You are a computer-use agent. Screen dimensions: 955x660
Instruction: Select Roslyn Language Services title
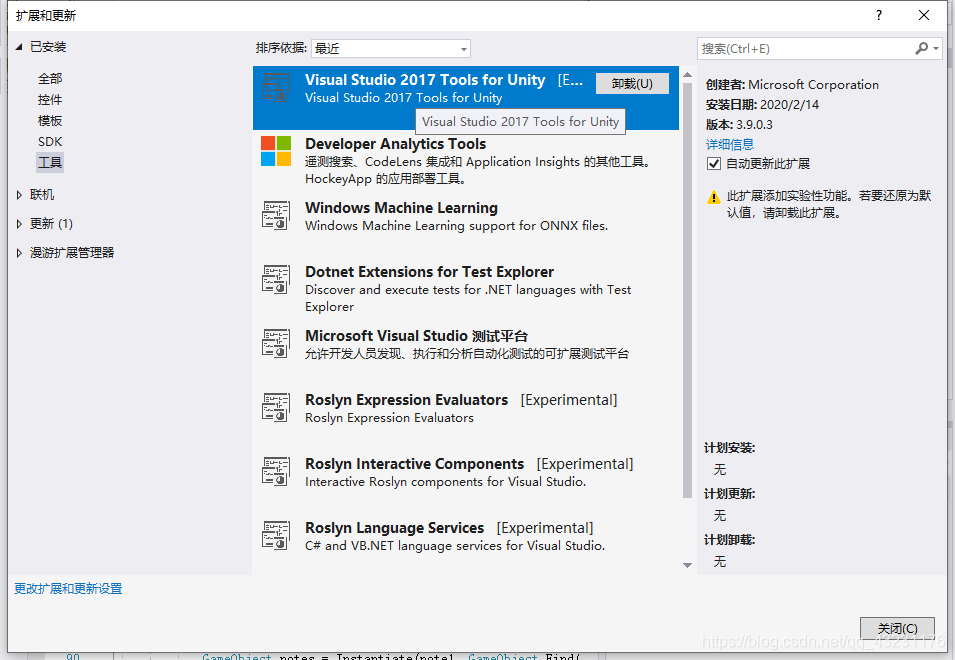click(394, 527)
